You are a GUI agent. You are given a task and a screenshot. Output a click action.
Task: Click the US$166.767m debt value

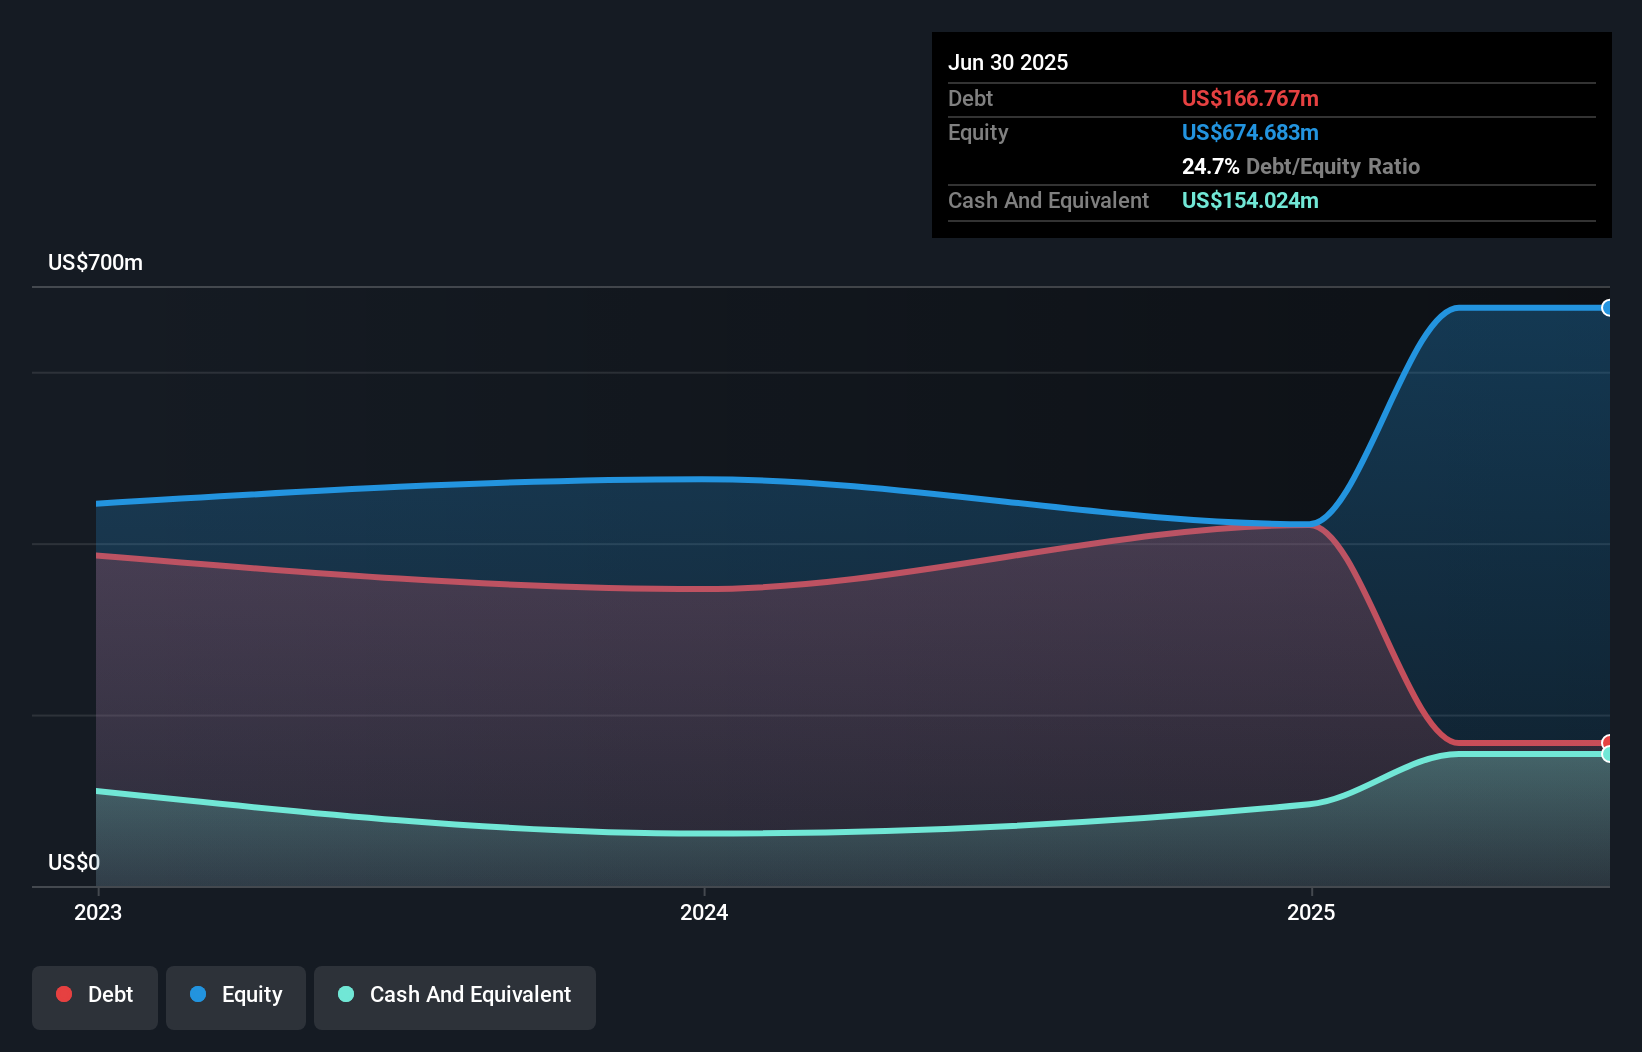pos(1250,98)
